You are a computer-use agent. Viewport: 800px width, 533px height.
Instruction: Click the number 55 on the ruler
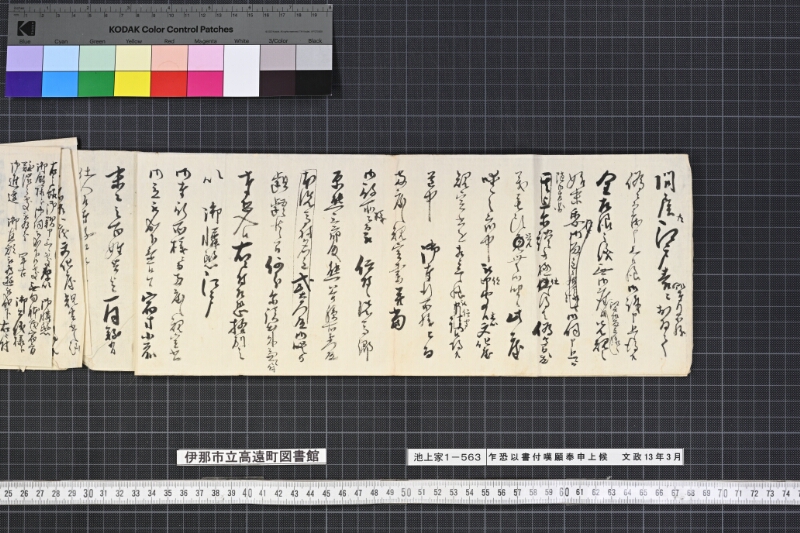coord(485,493)
